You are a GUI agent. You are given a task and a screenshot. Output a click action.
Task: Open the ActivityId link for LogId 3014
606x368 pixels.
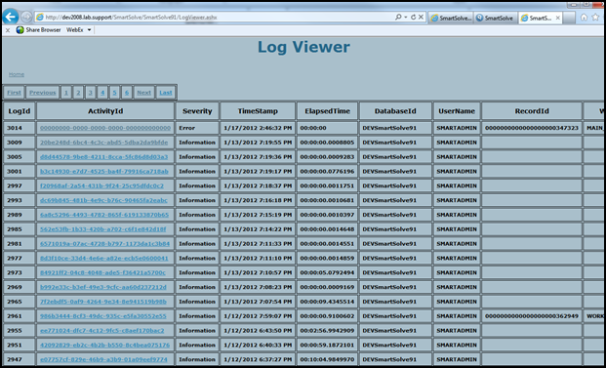click(x=105, y=128)
